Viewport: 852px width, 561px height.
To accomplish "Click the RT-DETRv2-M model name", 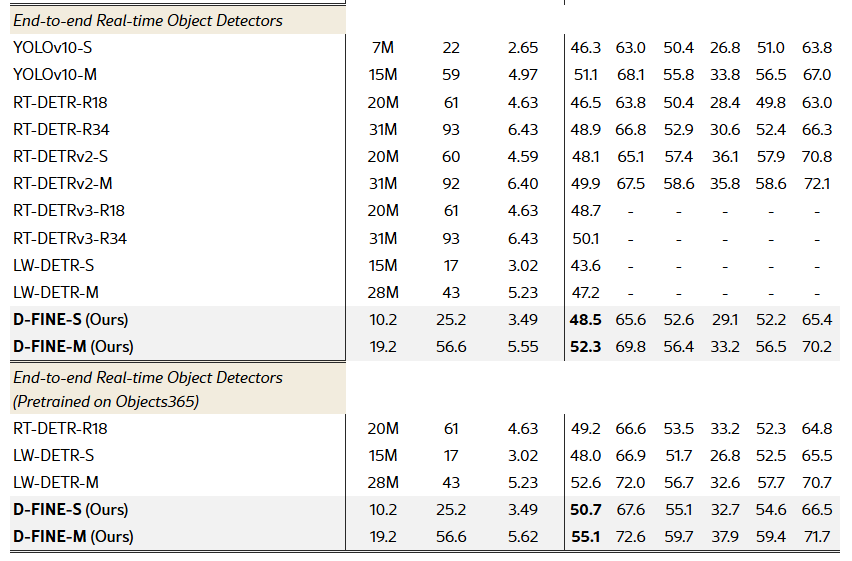I will pos(62,184).
